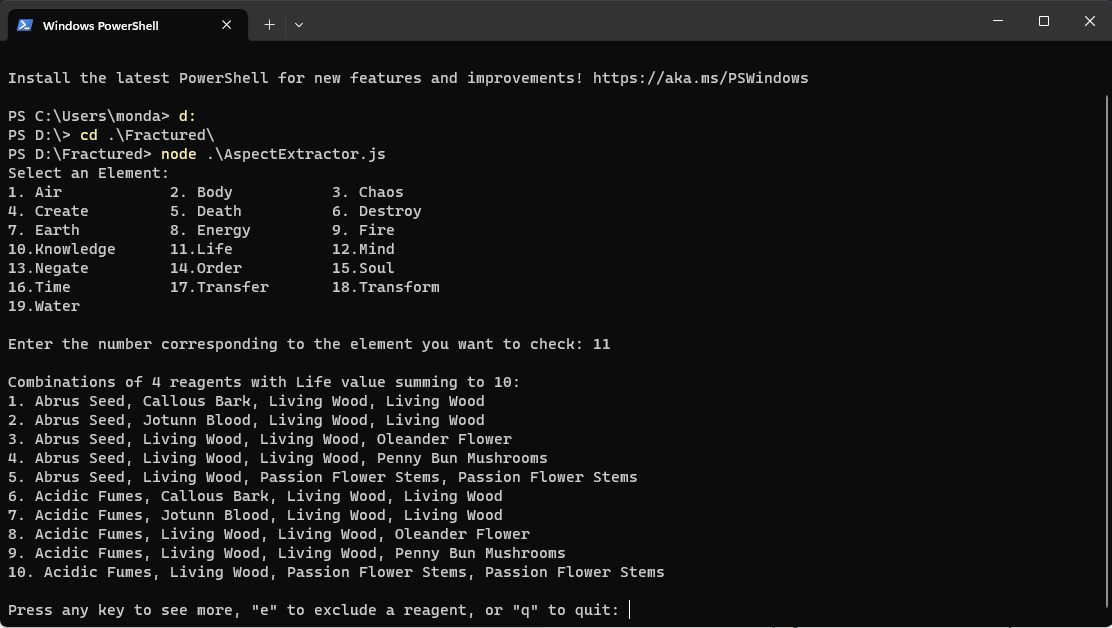
Task: Click the entered value "11" on the prompt line
Action: point(601,344)
